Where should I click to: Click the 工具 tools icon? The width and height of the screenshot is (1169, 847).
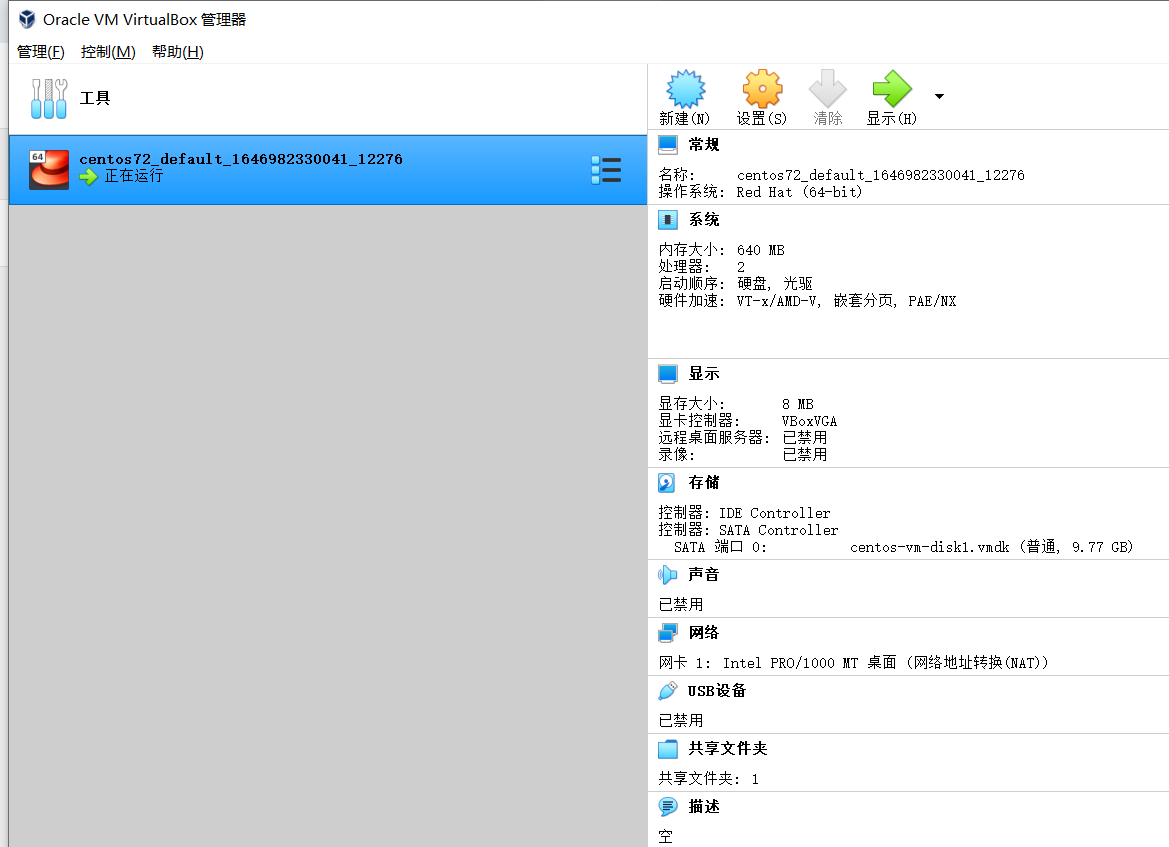point(48,97)
